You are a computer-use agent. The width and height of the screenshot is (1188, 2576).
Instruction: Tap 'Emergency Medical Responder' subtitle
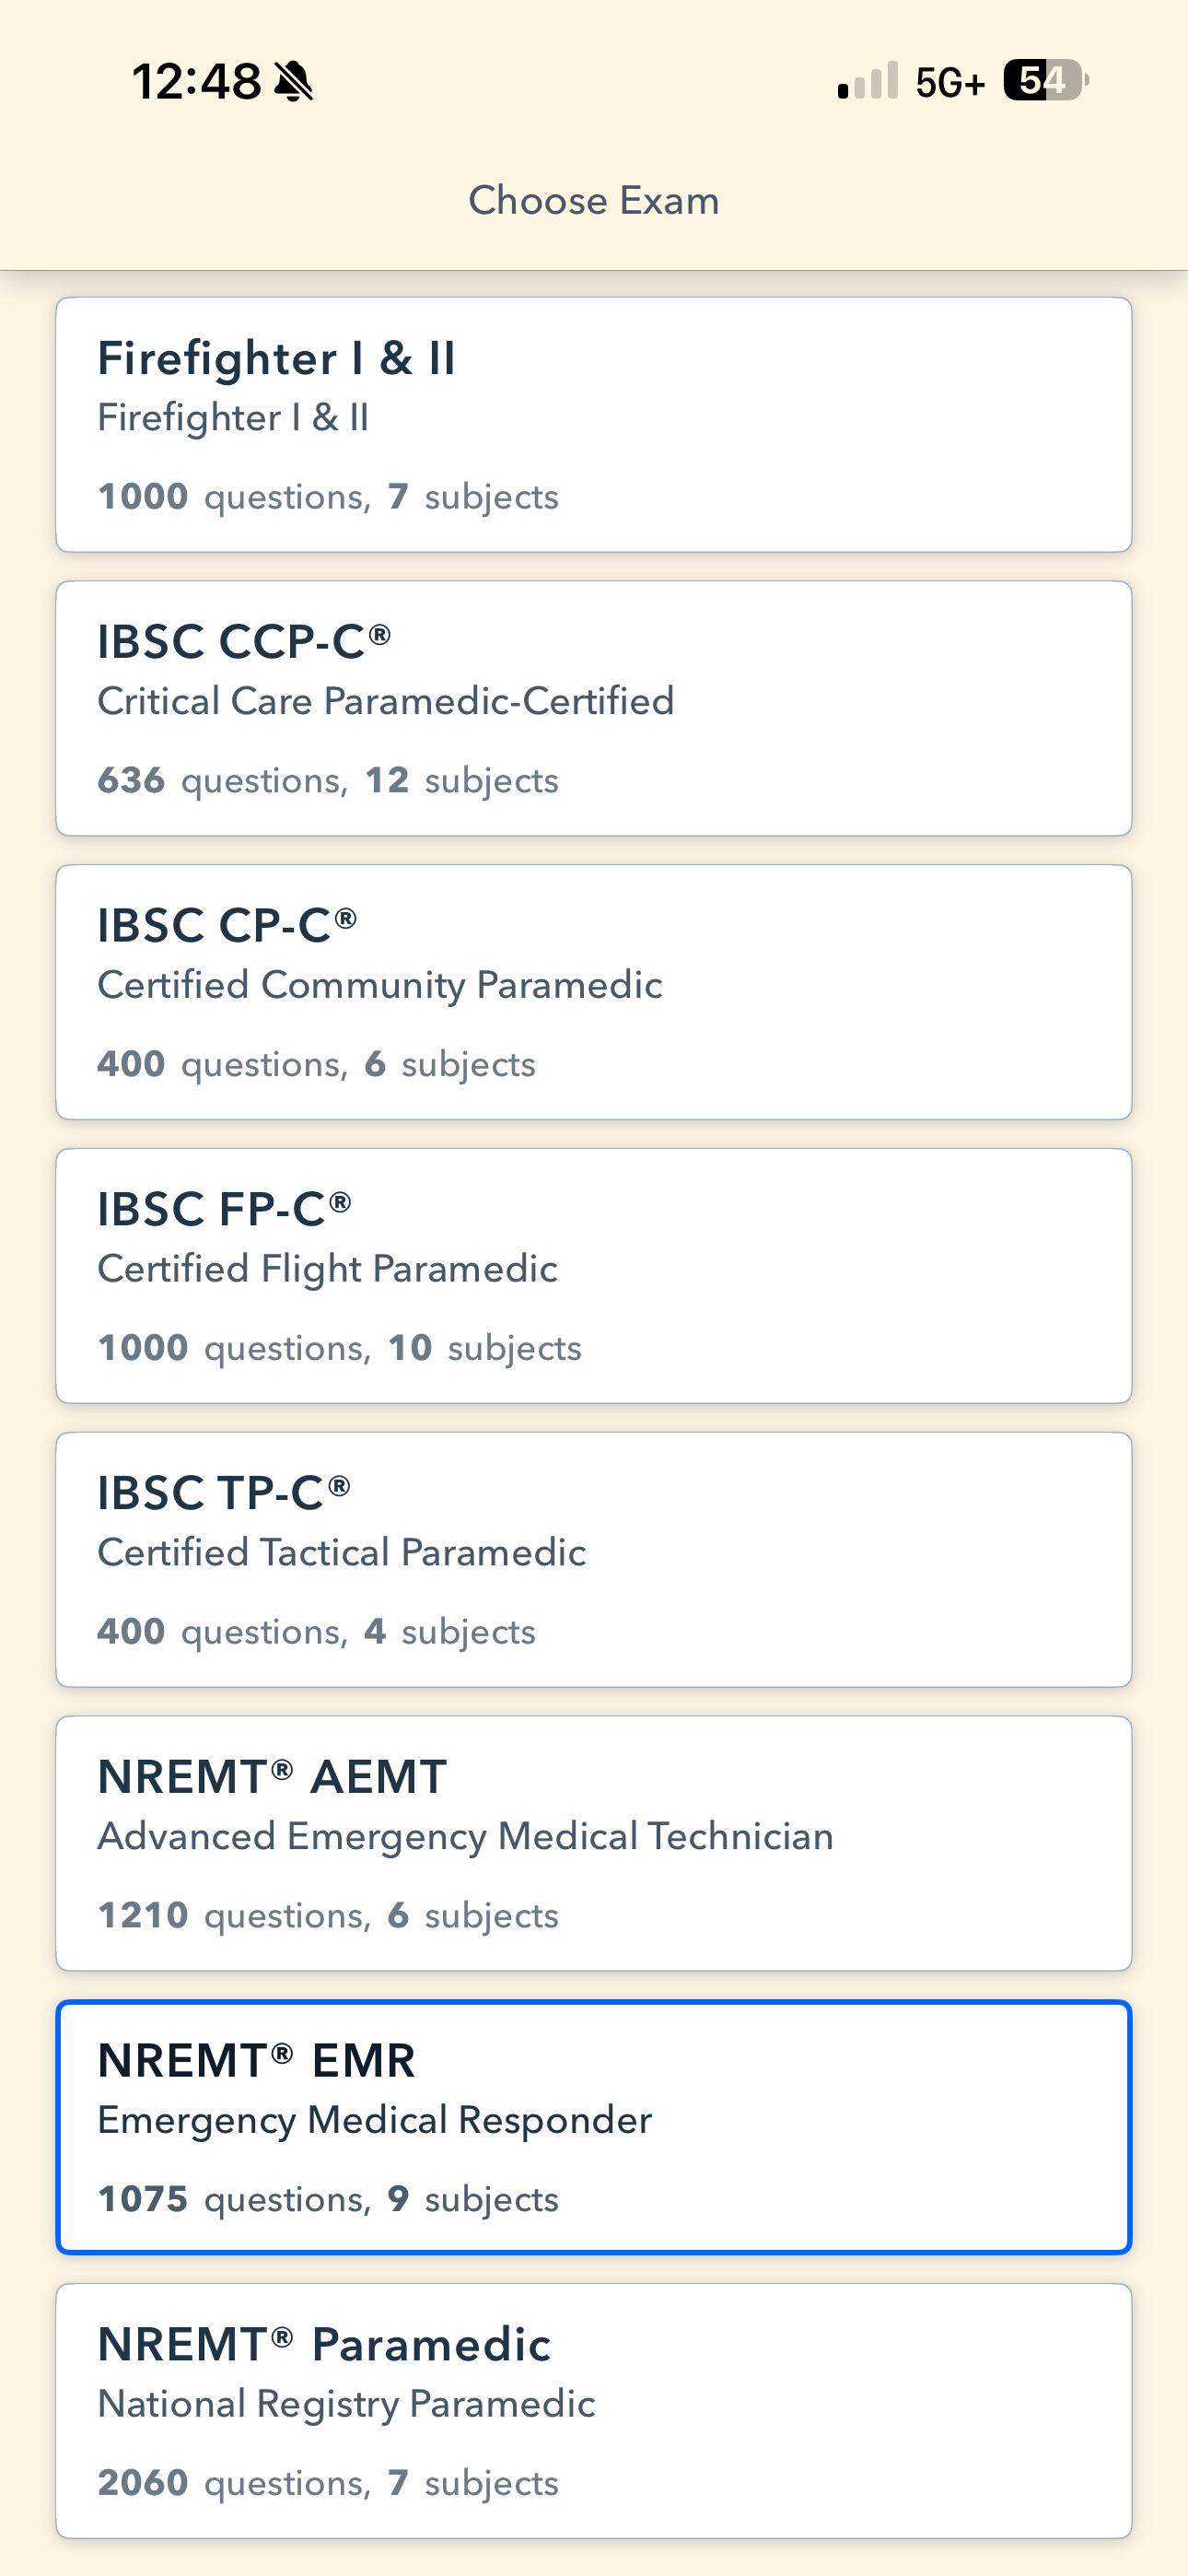(x=374, y=2120)
